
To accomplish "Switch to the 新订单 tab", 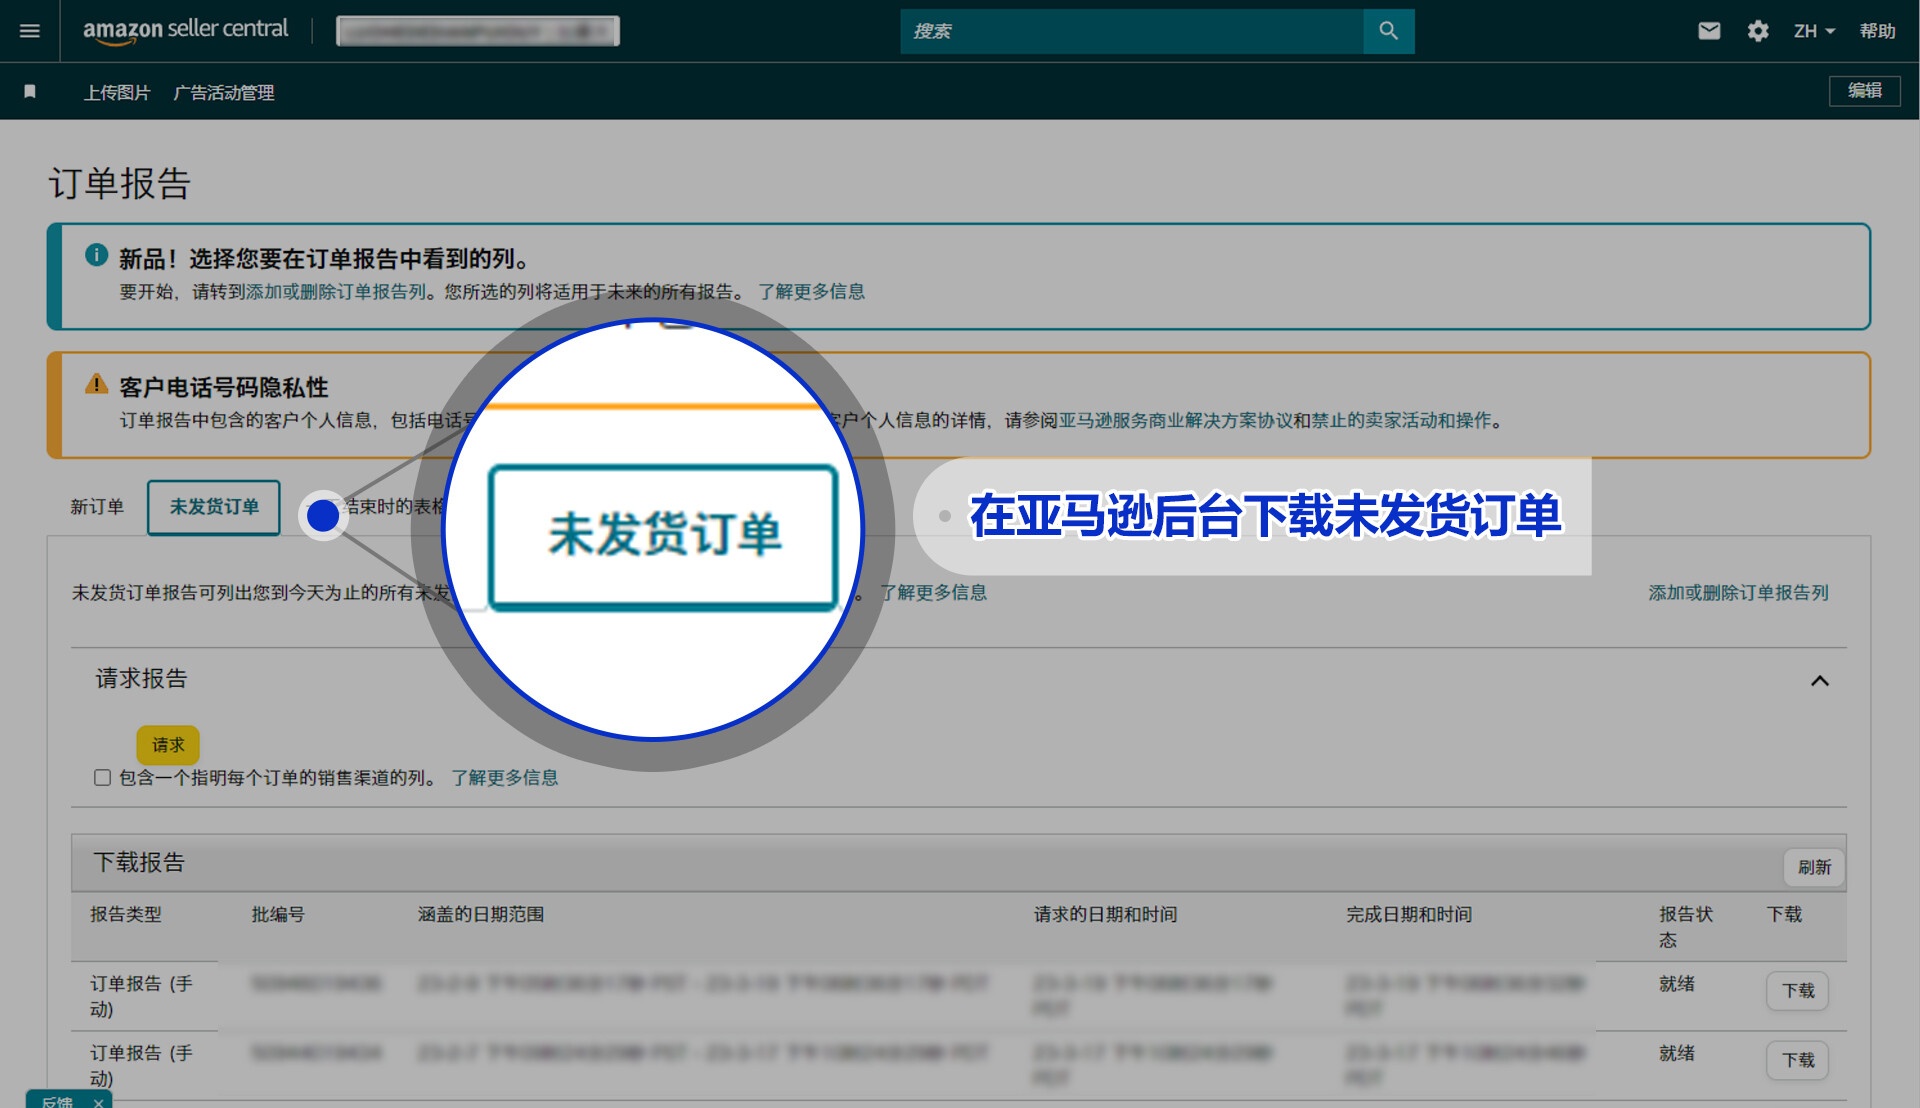I will [97, 507].
